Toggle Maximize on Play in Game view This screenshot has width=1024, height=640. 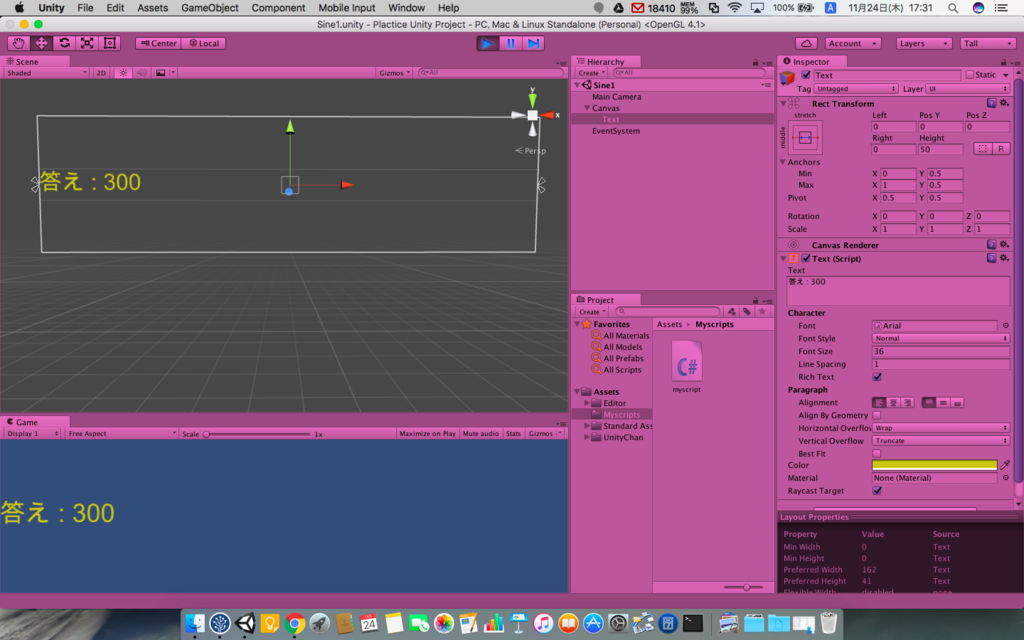click(x=427, y=434)
